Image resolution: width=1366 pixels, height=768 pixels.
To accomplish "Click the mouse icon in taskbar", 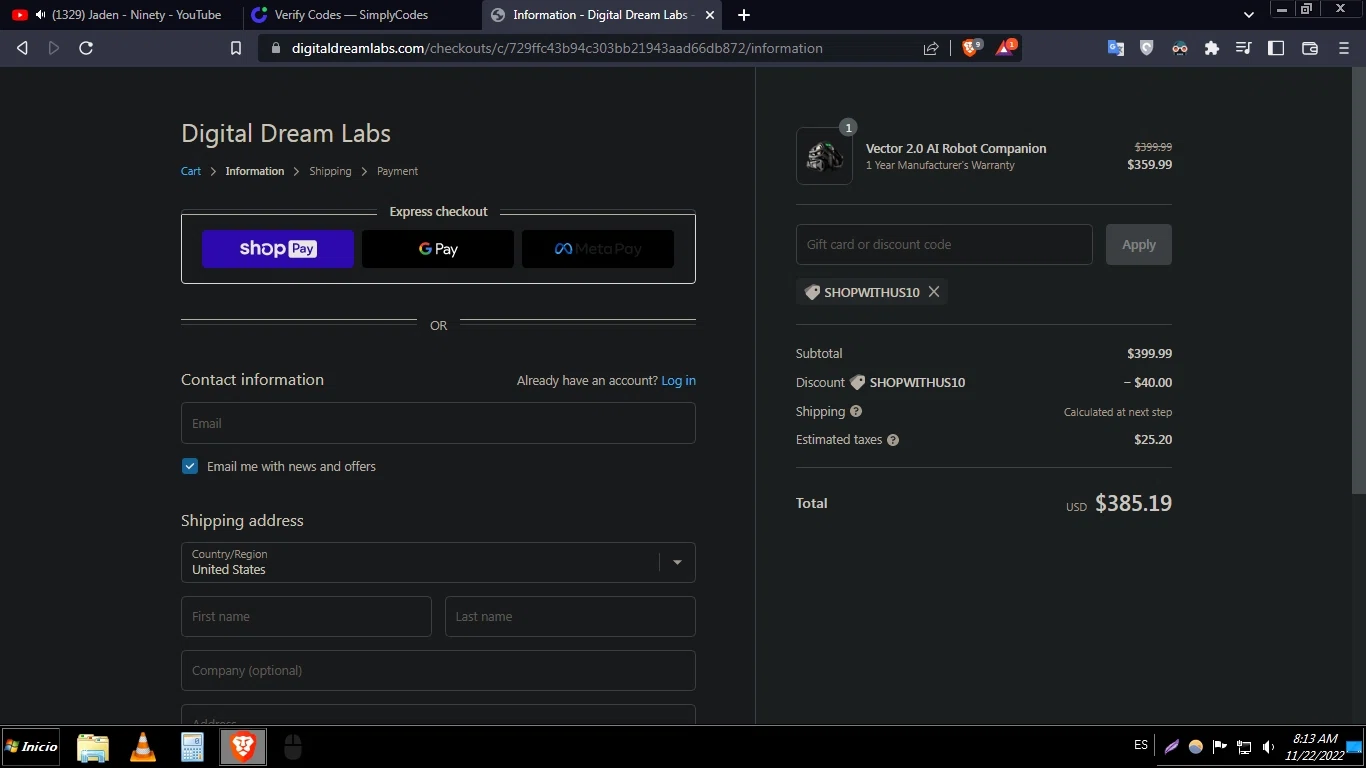I will click(x=292, y=747).
